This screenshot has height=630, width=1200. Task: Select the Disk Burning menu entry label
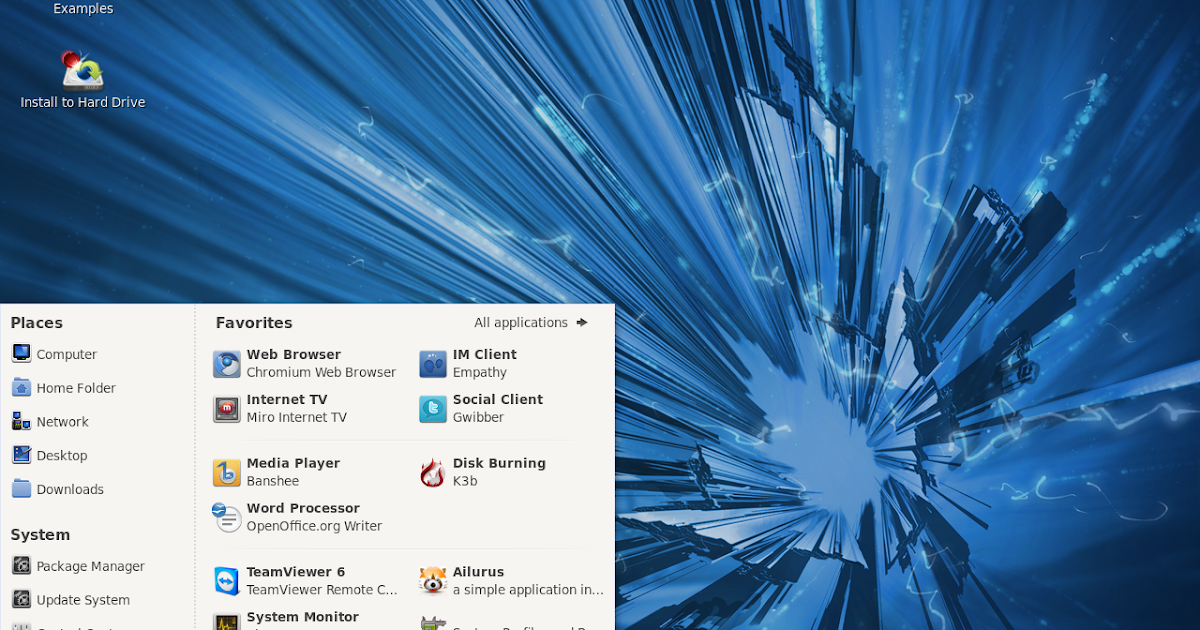coord(499,463)
